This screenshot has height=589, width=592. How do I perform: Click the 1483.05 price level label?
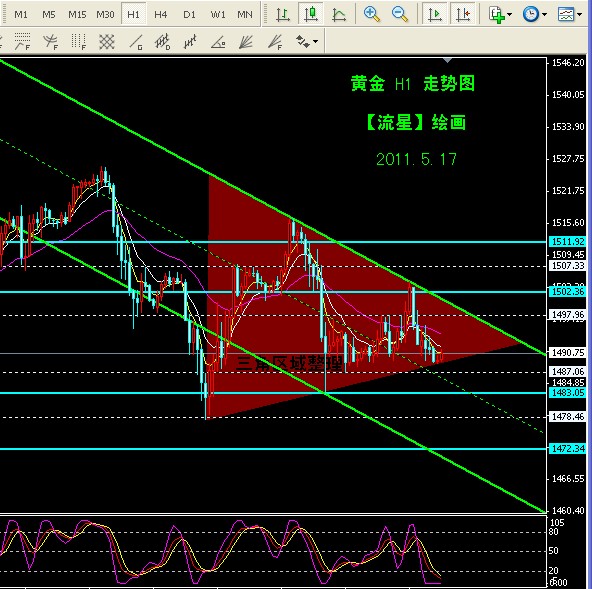click(567, 393)
